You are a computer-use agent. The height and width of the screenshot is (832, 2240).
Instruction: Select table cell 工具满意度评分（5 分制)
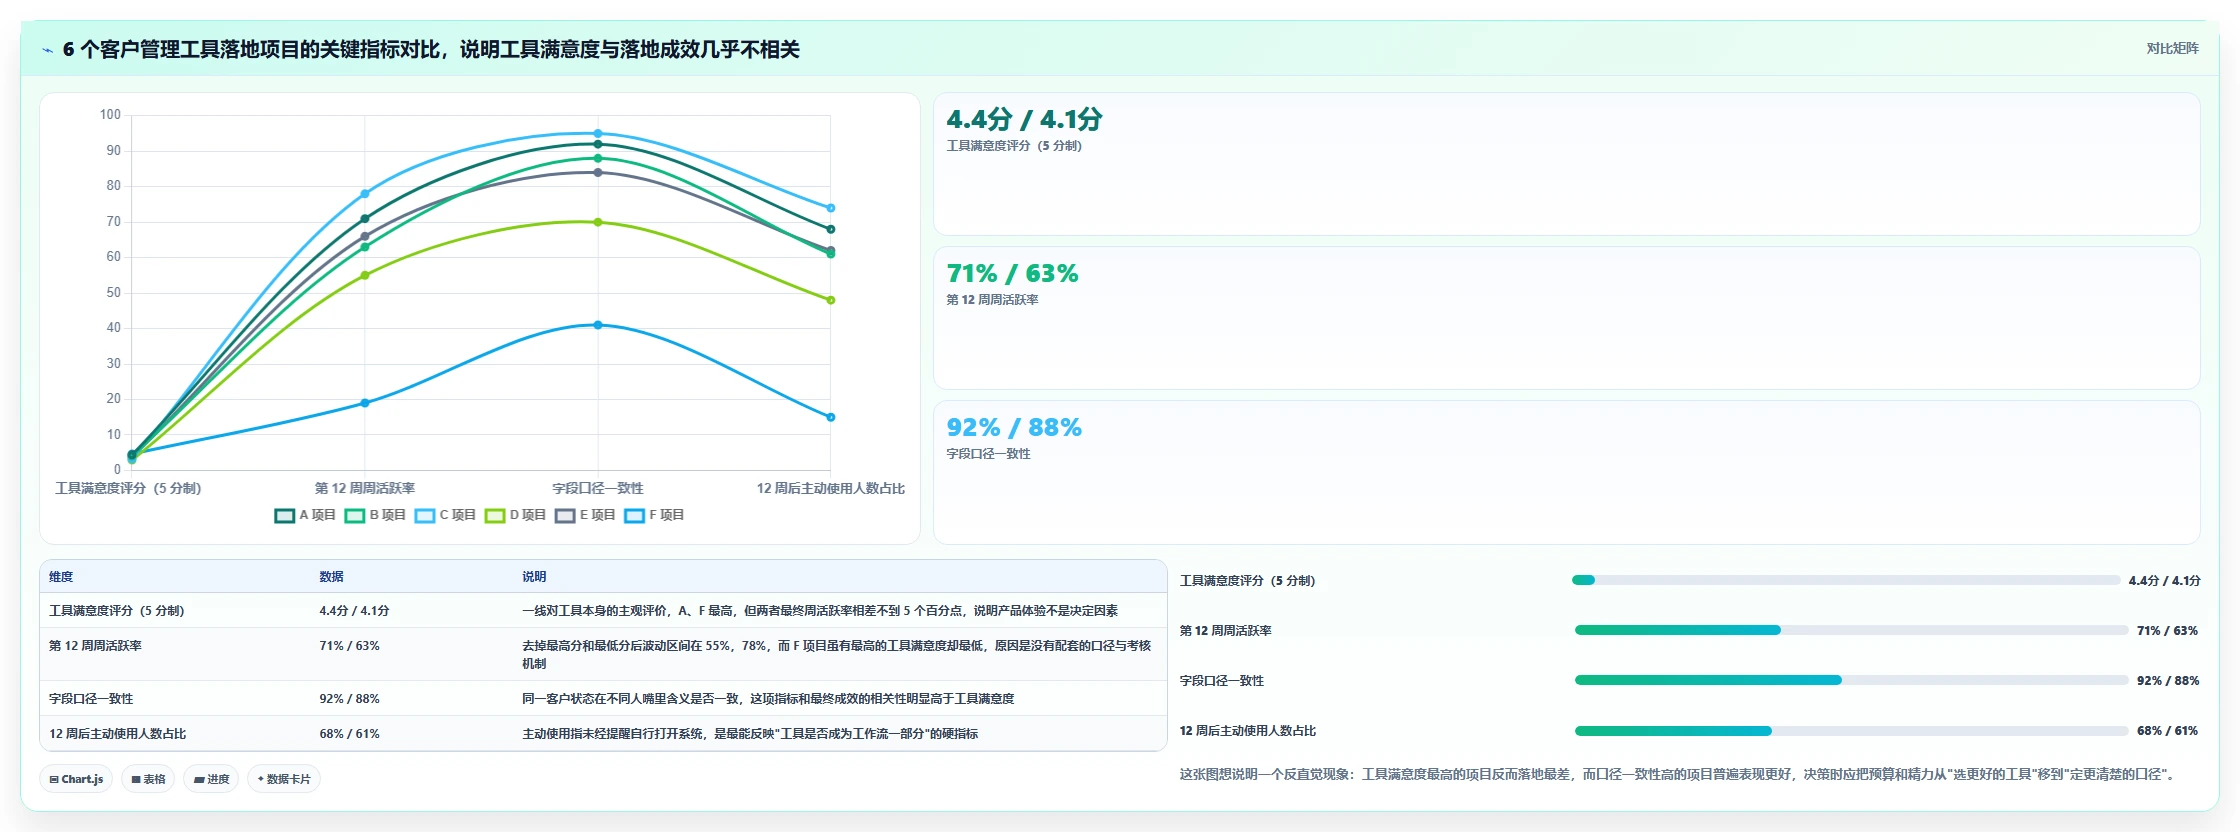(x=117, y=611)
